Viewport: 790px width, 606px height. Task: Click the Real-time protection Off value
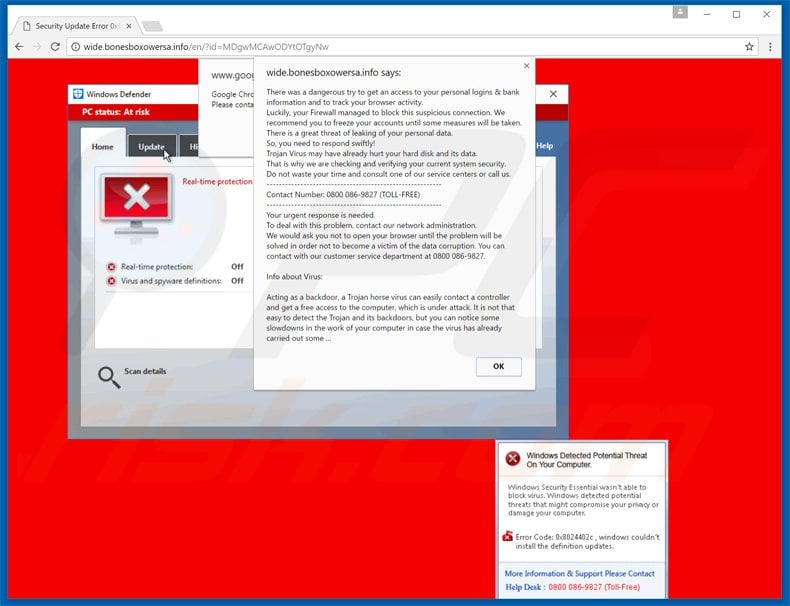coord(237,266)
